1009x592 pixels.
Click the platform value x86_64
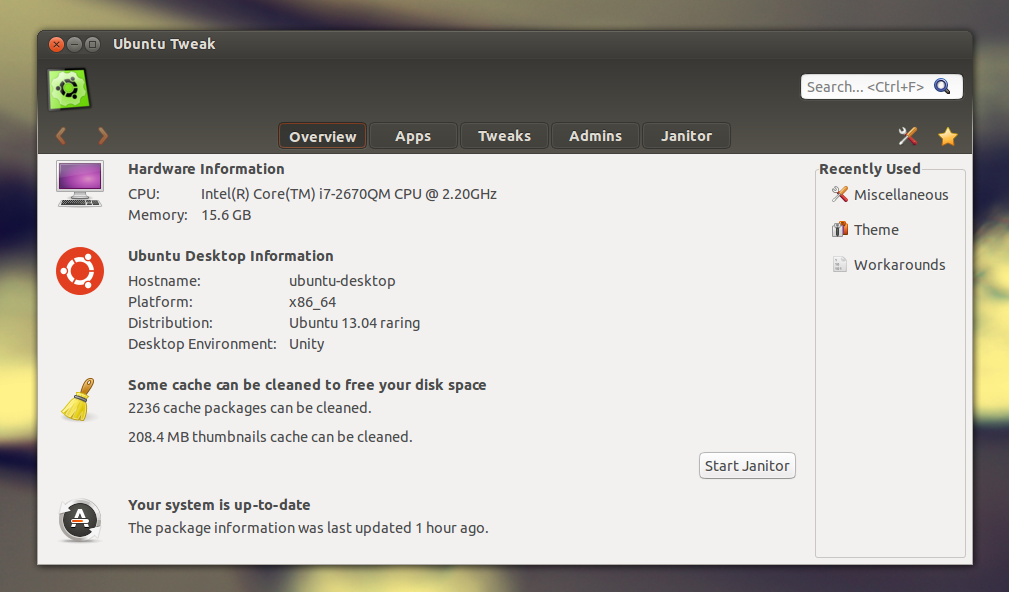point(312,302)
